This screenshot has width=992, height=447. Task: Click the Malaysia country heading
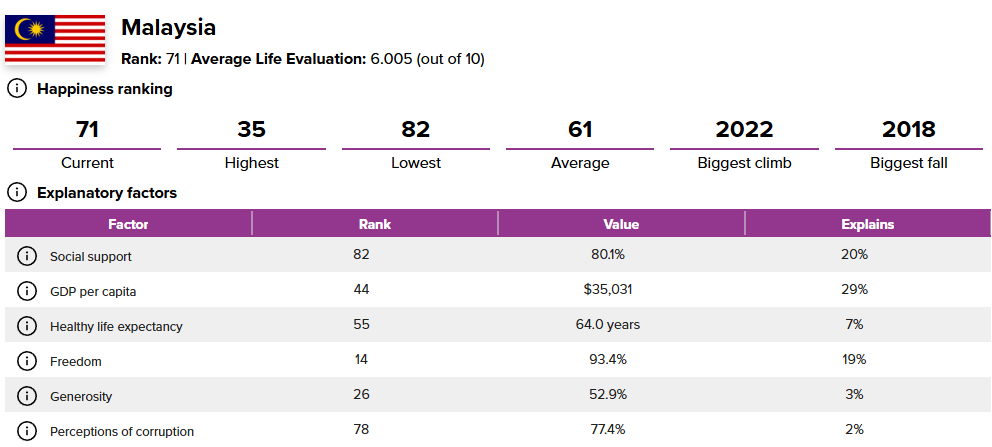click(x=168, y=27)
